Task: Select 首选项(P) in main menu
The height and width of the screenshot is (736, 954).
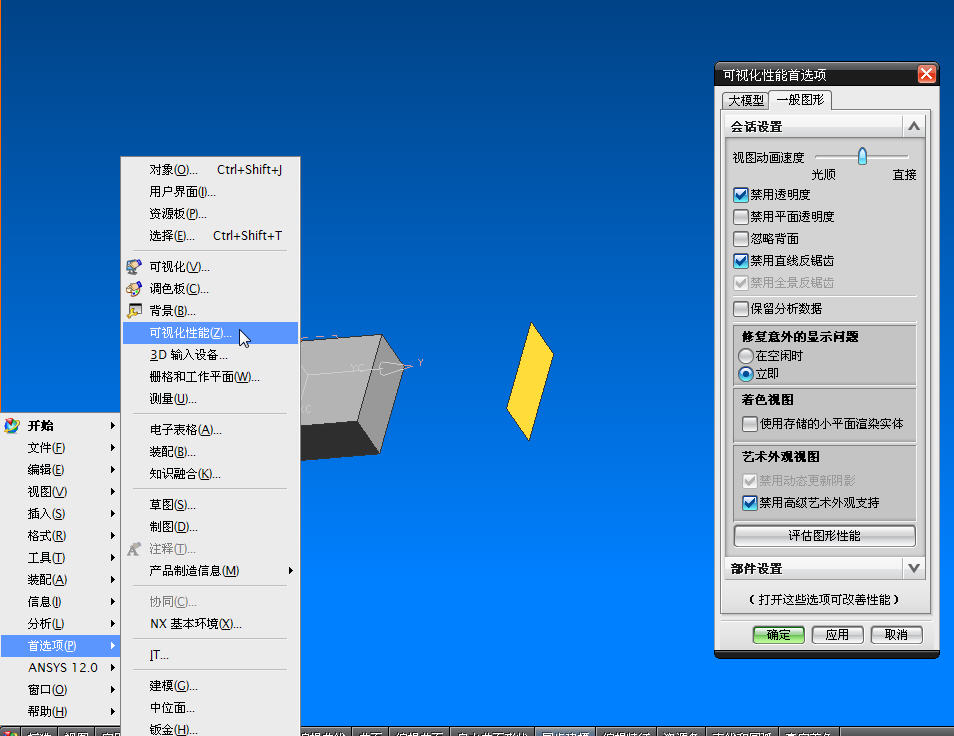Action: point(60,645)
